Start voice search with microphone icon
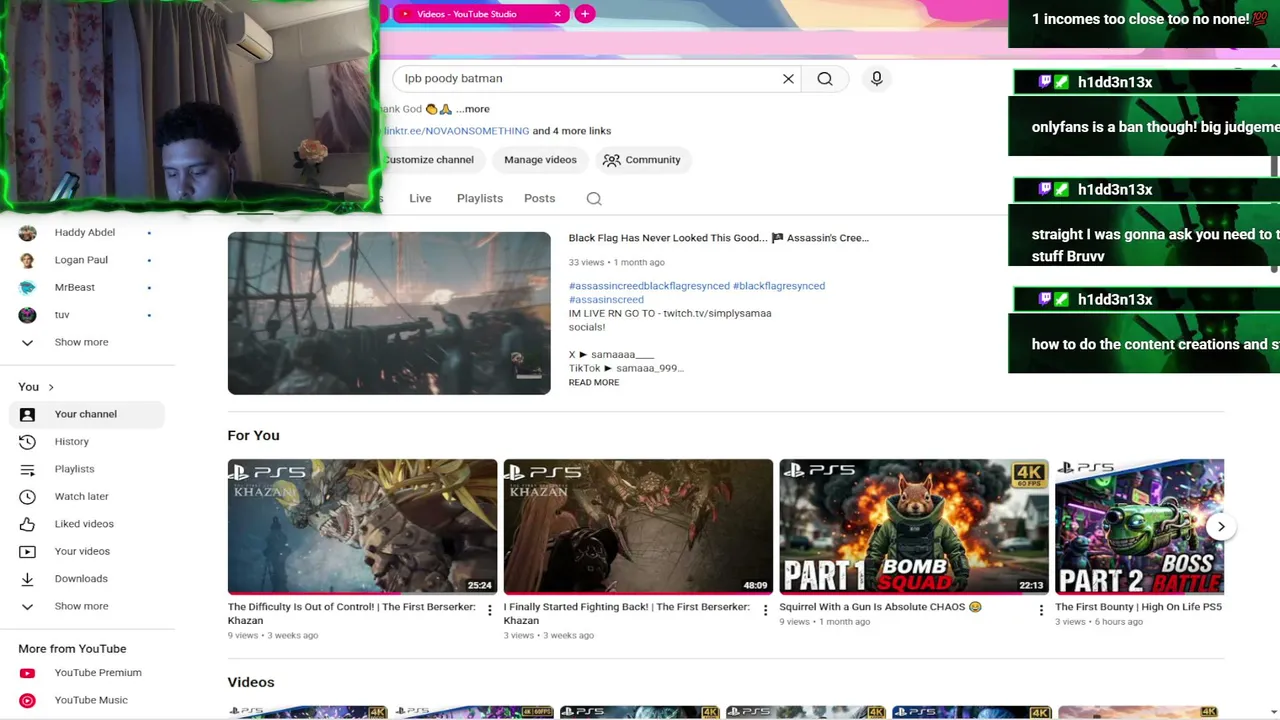The image size is (1280, 720). pyautogui.click(x=877, y=78)
